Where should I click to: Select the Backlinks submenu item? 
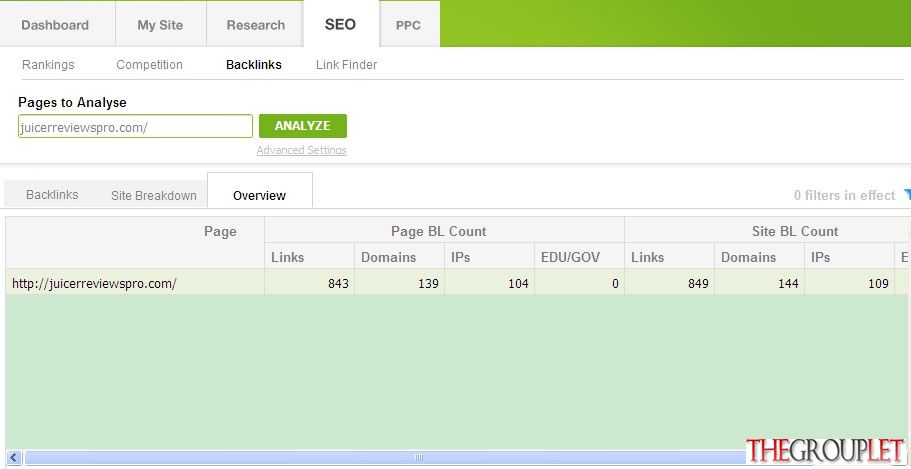pos(254,65)
